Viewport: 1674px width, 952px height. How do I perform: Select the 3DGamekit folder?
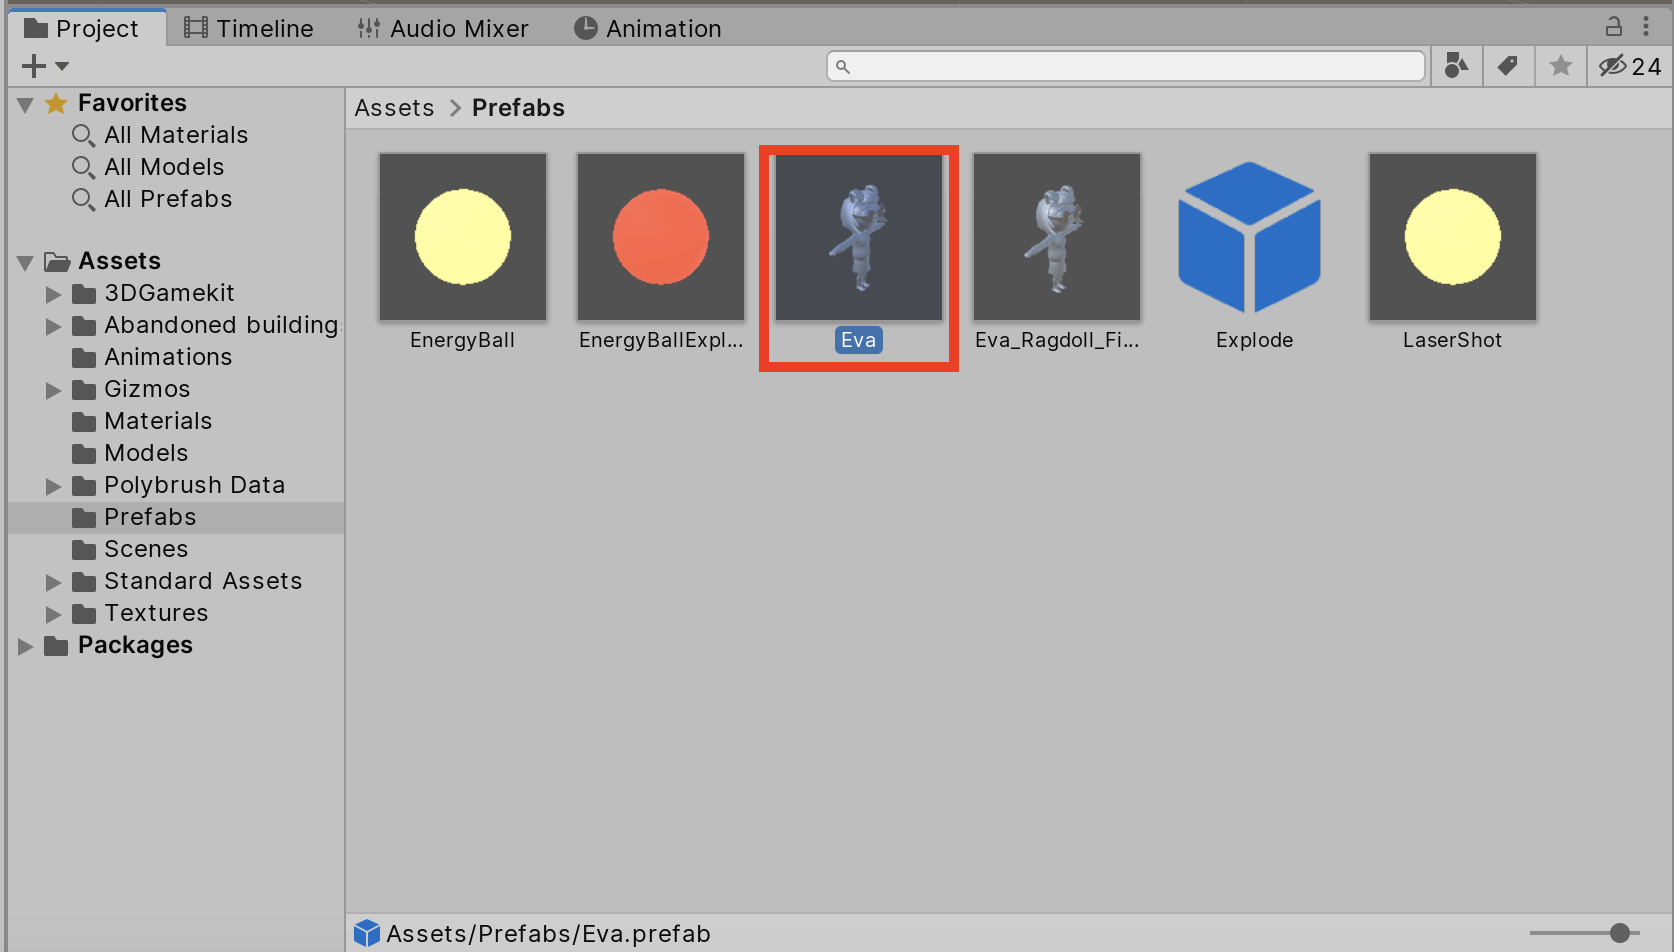click(169, 293)
